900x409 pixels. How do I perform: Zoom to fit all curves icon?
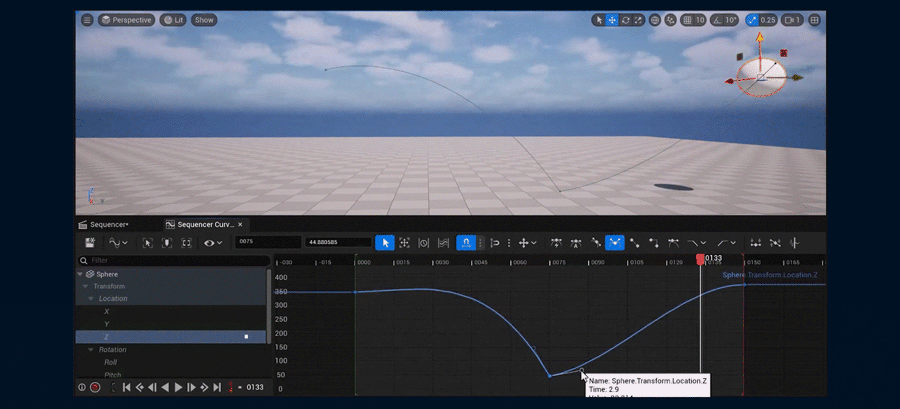click(x=148, y=243)
